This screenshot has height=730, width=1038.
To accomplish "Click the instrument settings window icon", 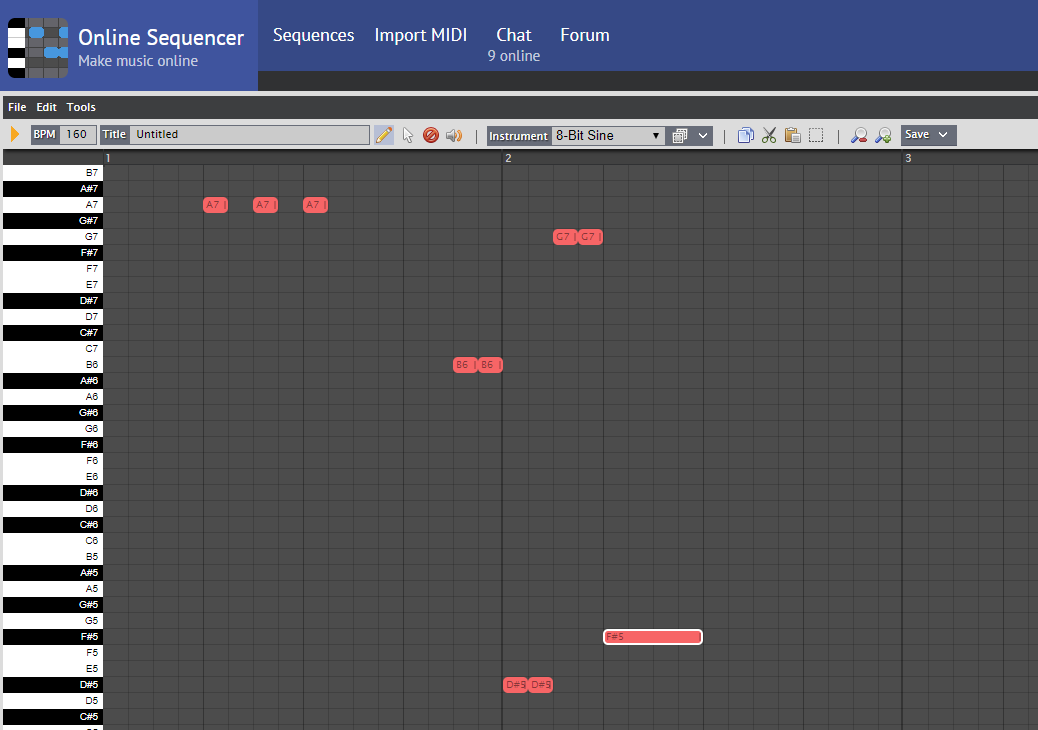I will [x=679, y=136].
